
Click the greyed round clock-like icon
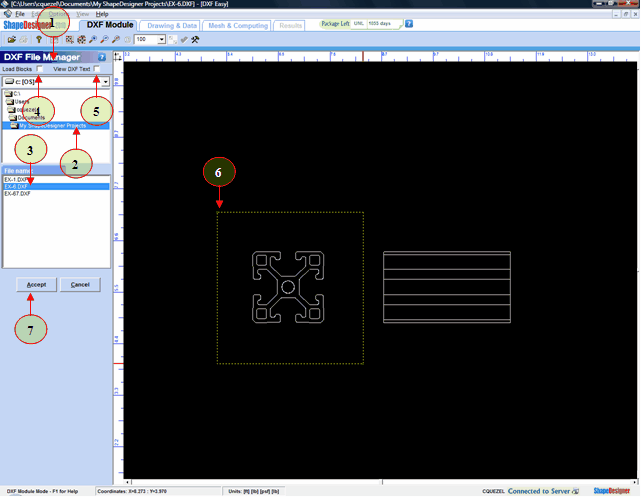(127, 40)
